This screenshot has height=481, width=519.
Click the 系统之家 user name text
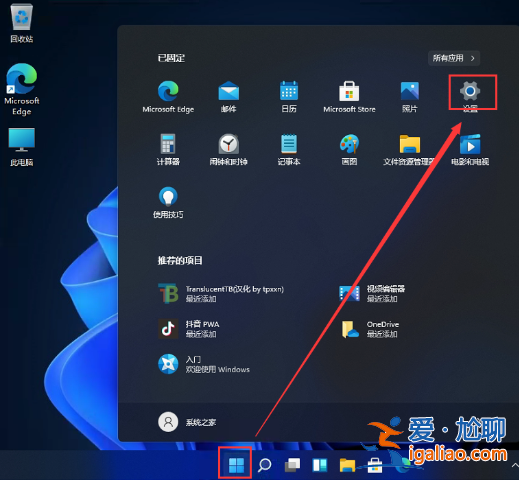coord(201,422)
